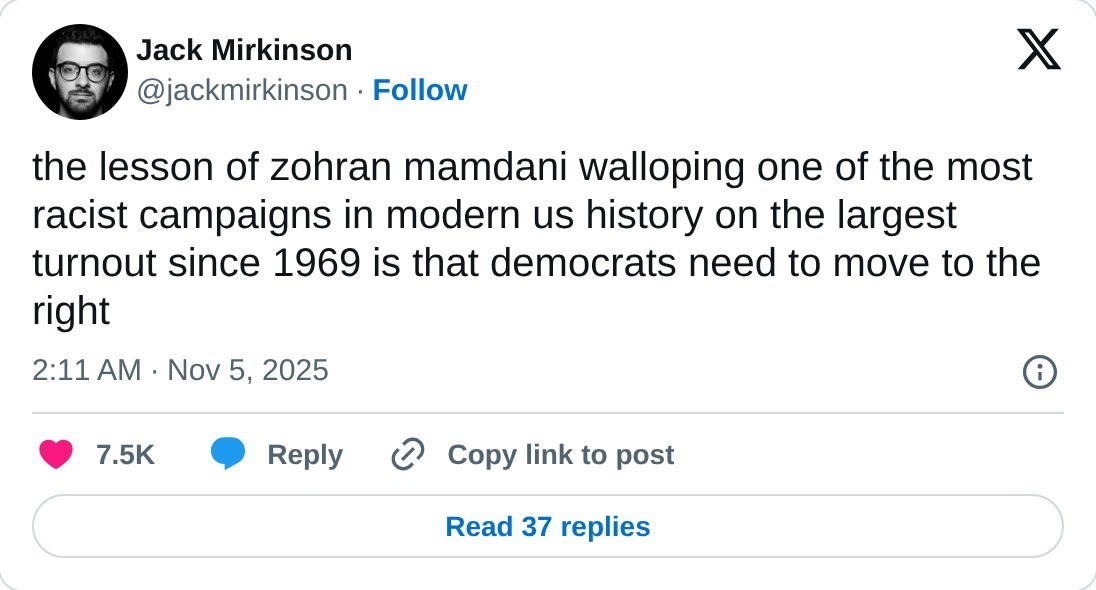Click the Jack Mirkinson display name
The height and width of the screenshot is (590, 1096).
[x=244, y=50]
